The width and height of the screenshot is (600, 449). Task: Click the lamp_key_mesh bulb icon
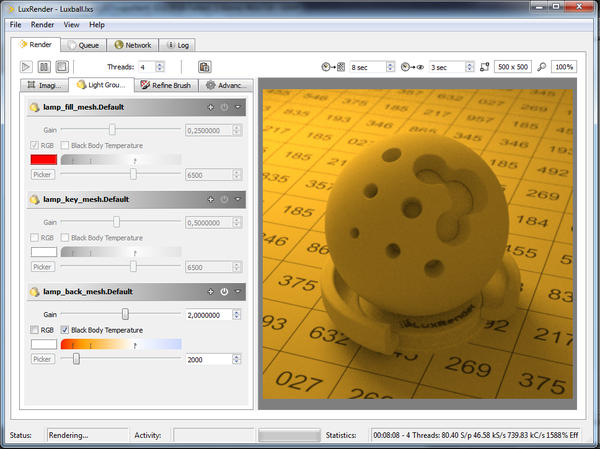coord(34,199)
